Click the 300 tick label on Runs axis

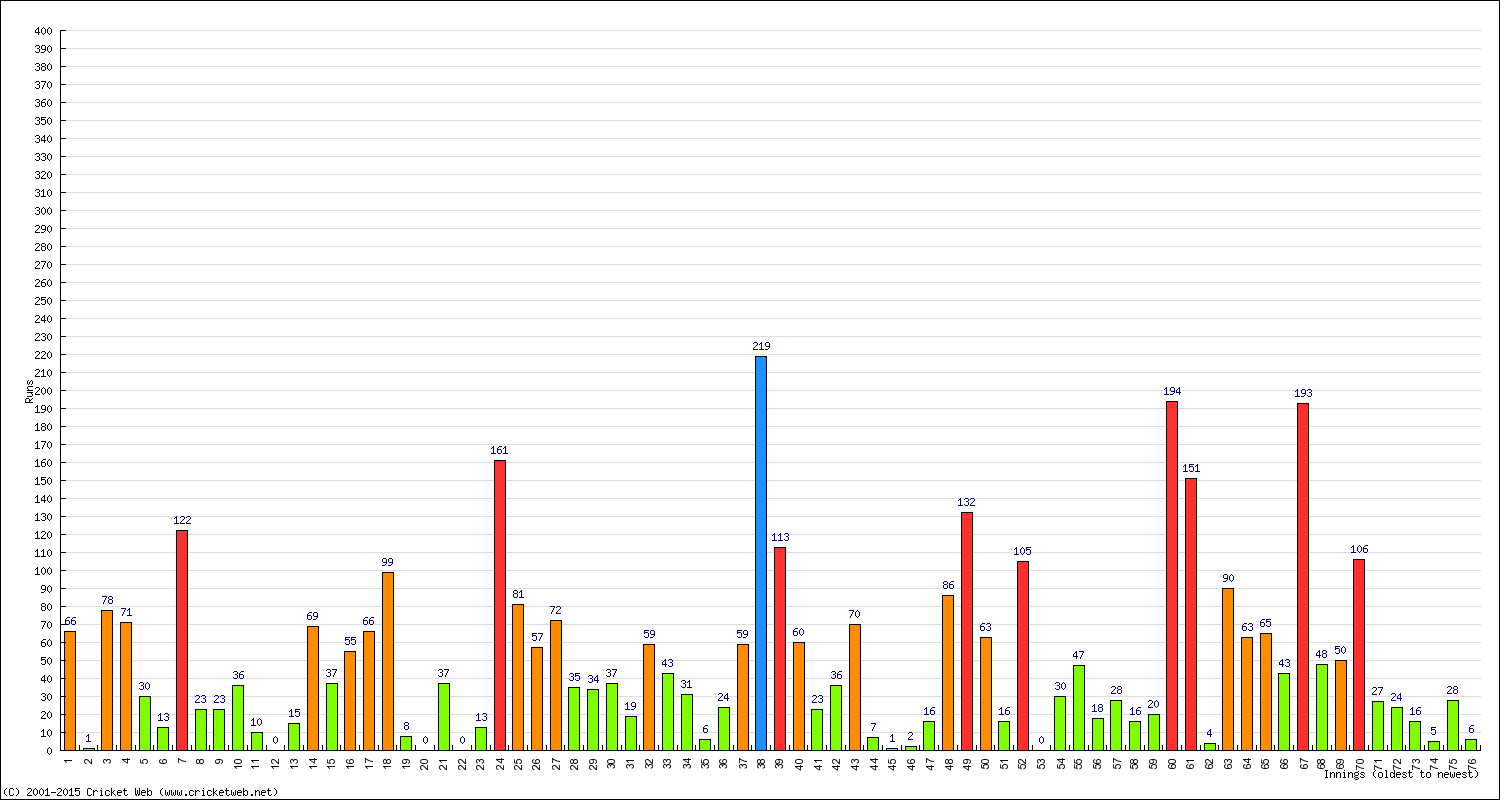pos(42,211)
